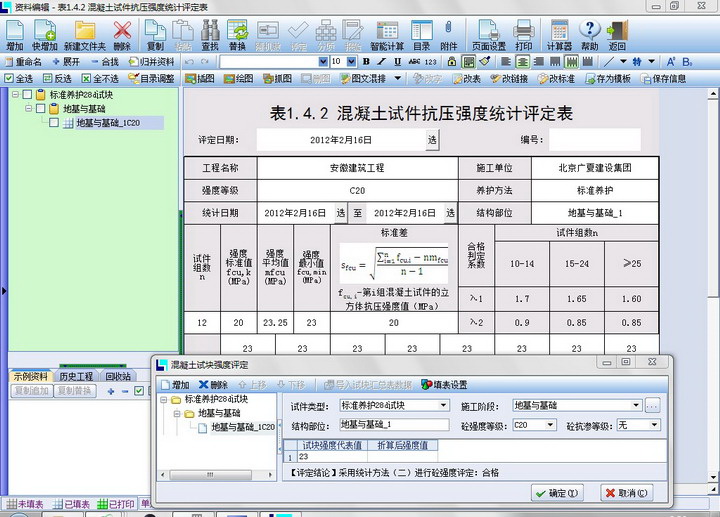Create a new folder with 新建文件夹
Image resolution: width=720 pixels, height=517 pixels.
[84, 35]
